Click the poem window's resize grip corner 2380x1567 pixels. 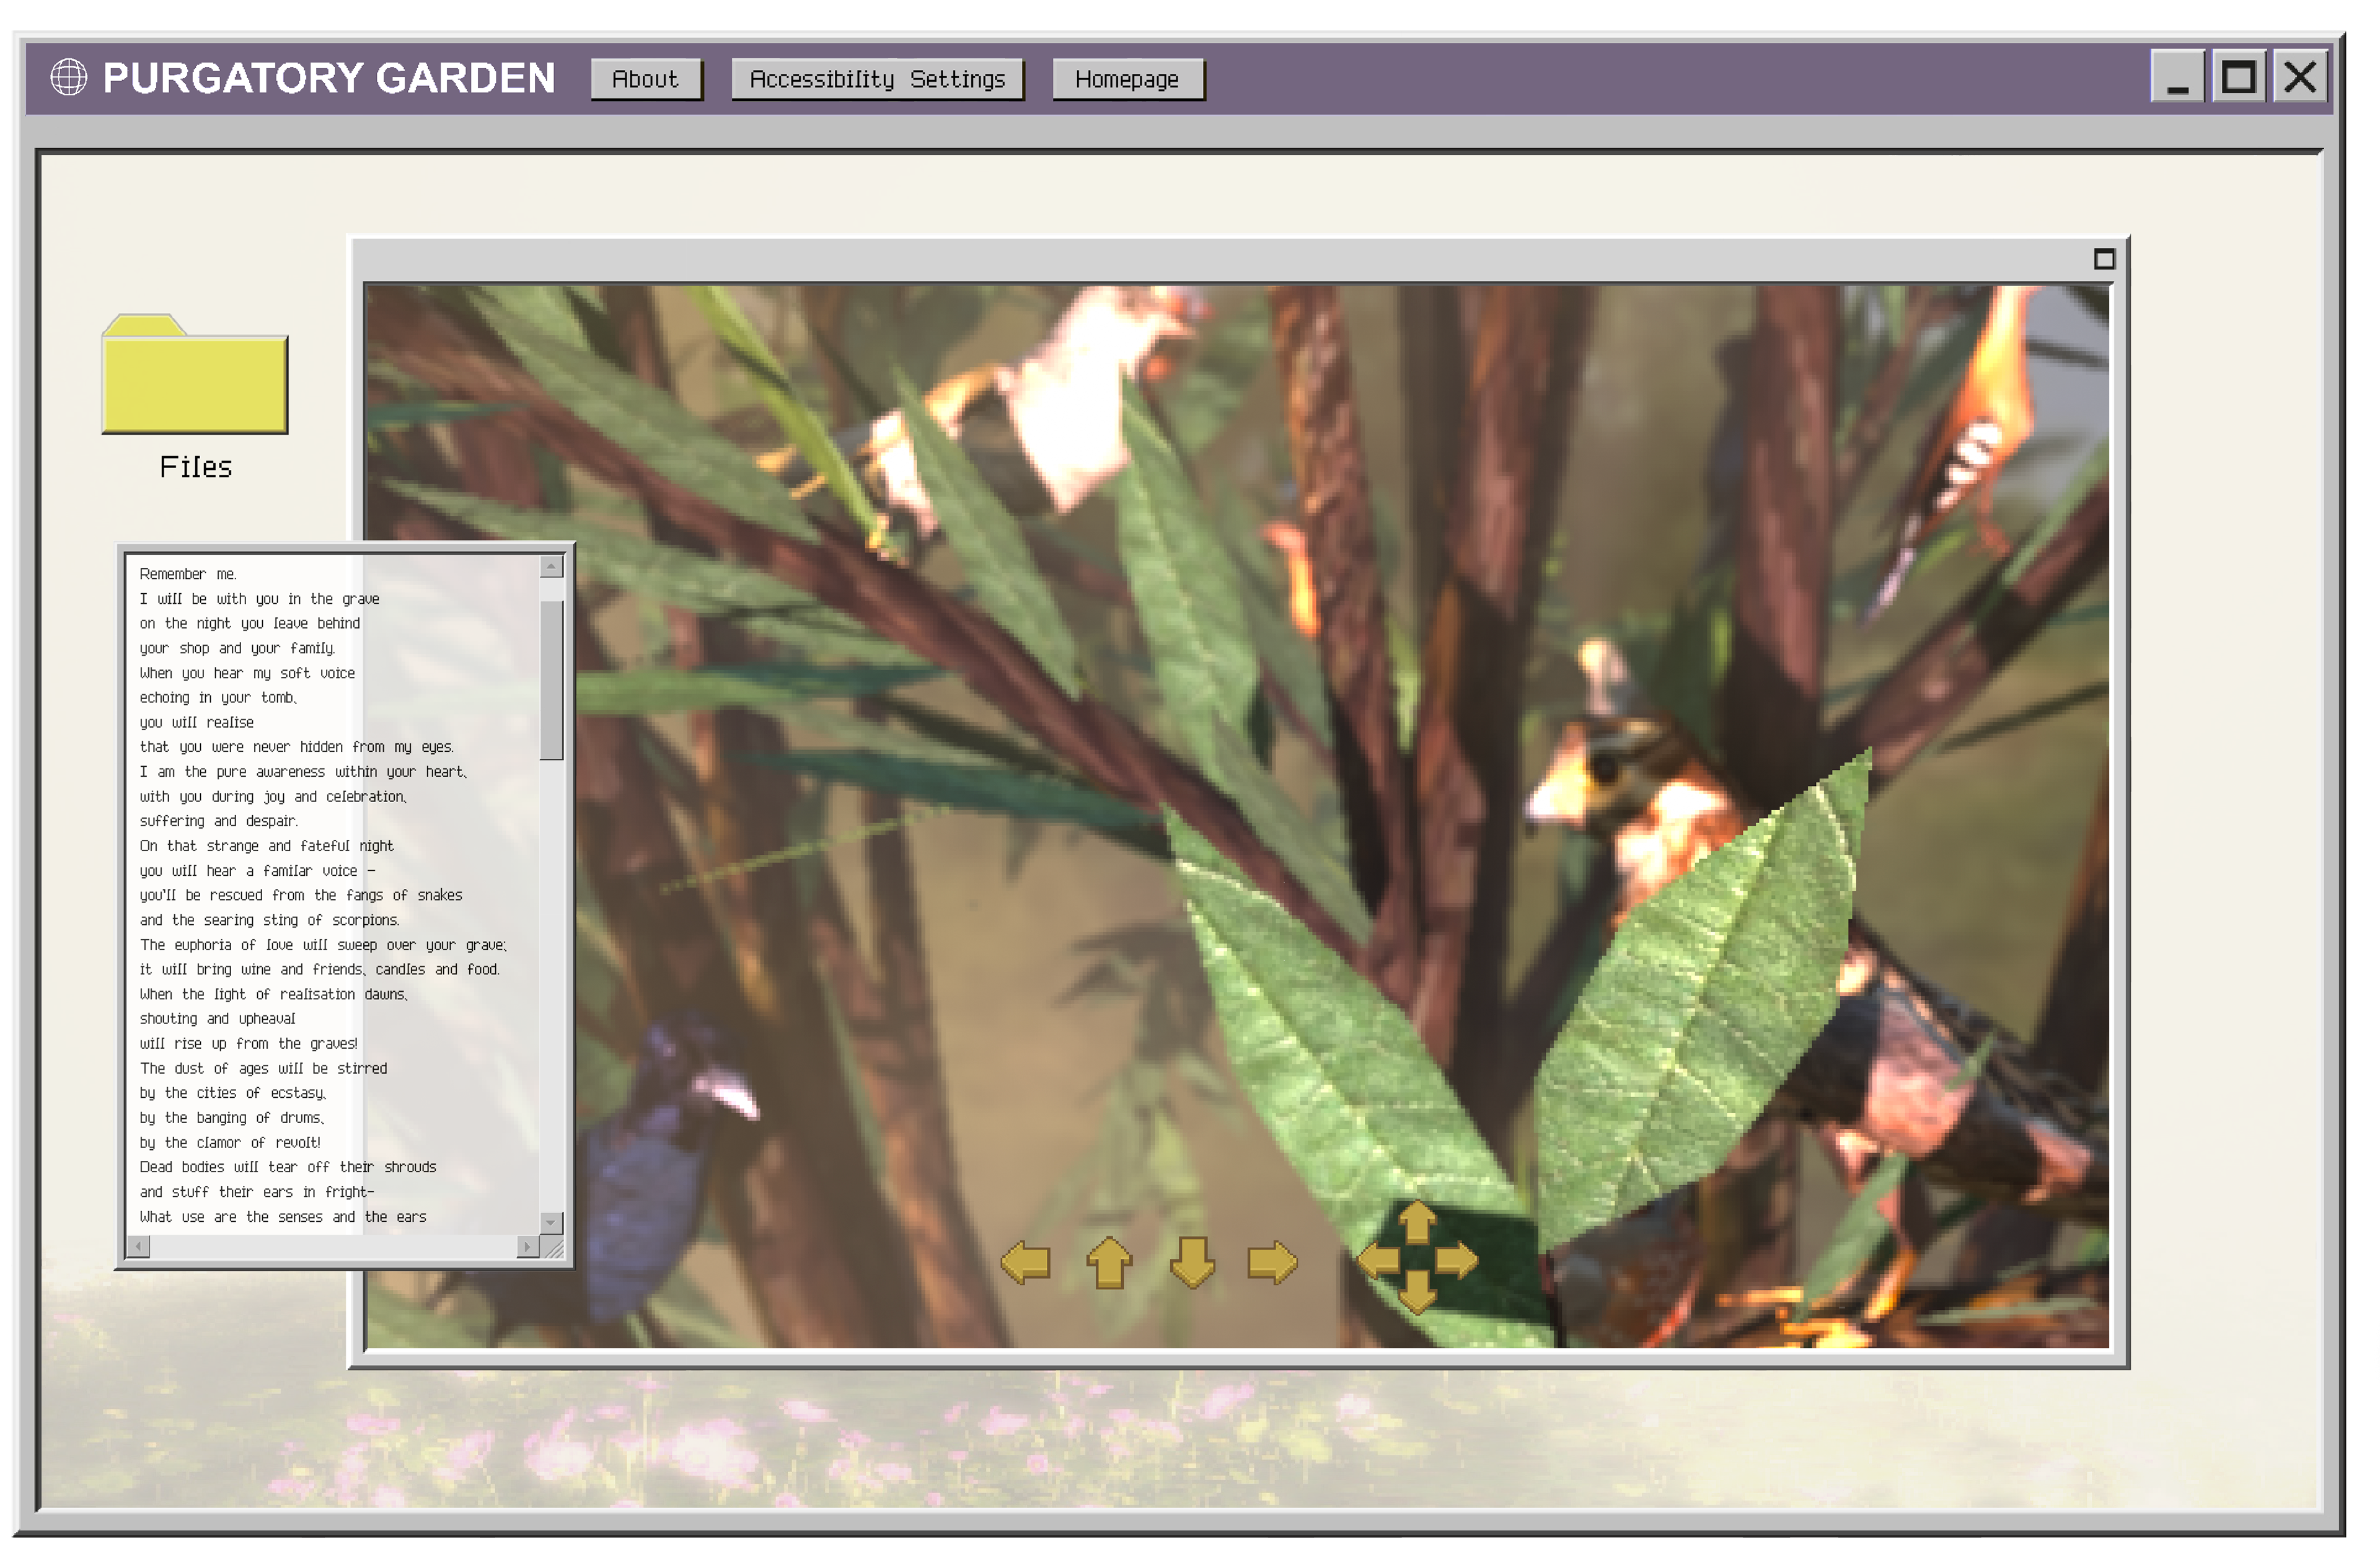point(554,1248)
